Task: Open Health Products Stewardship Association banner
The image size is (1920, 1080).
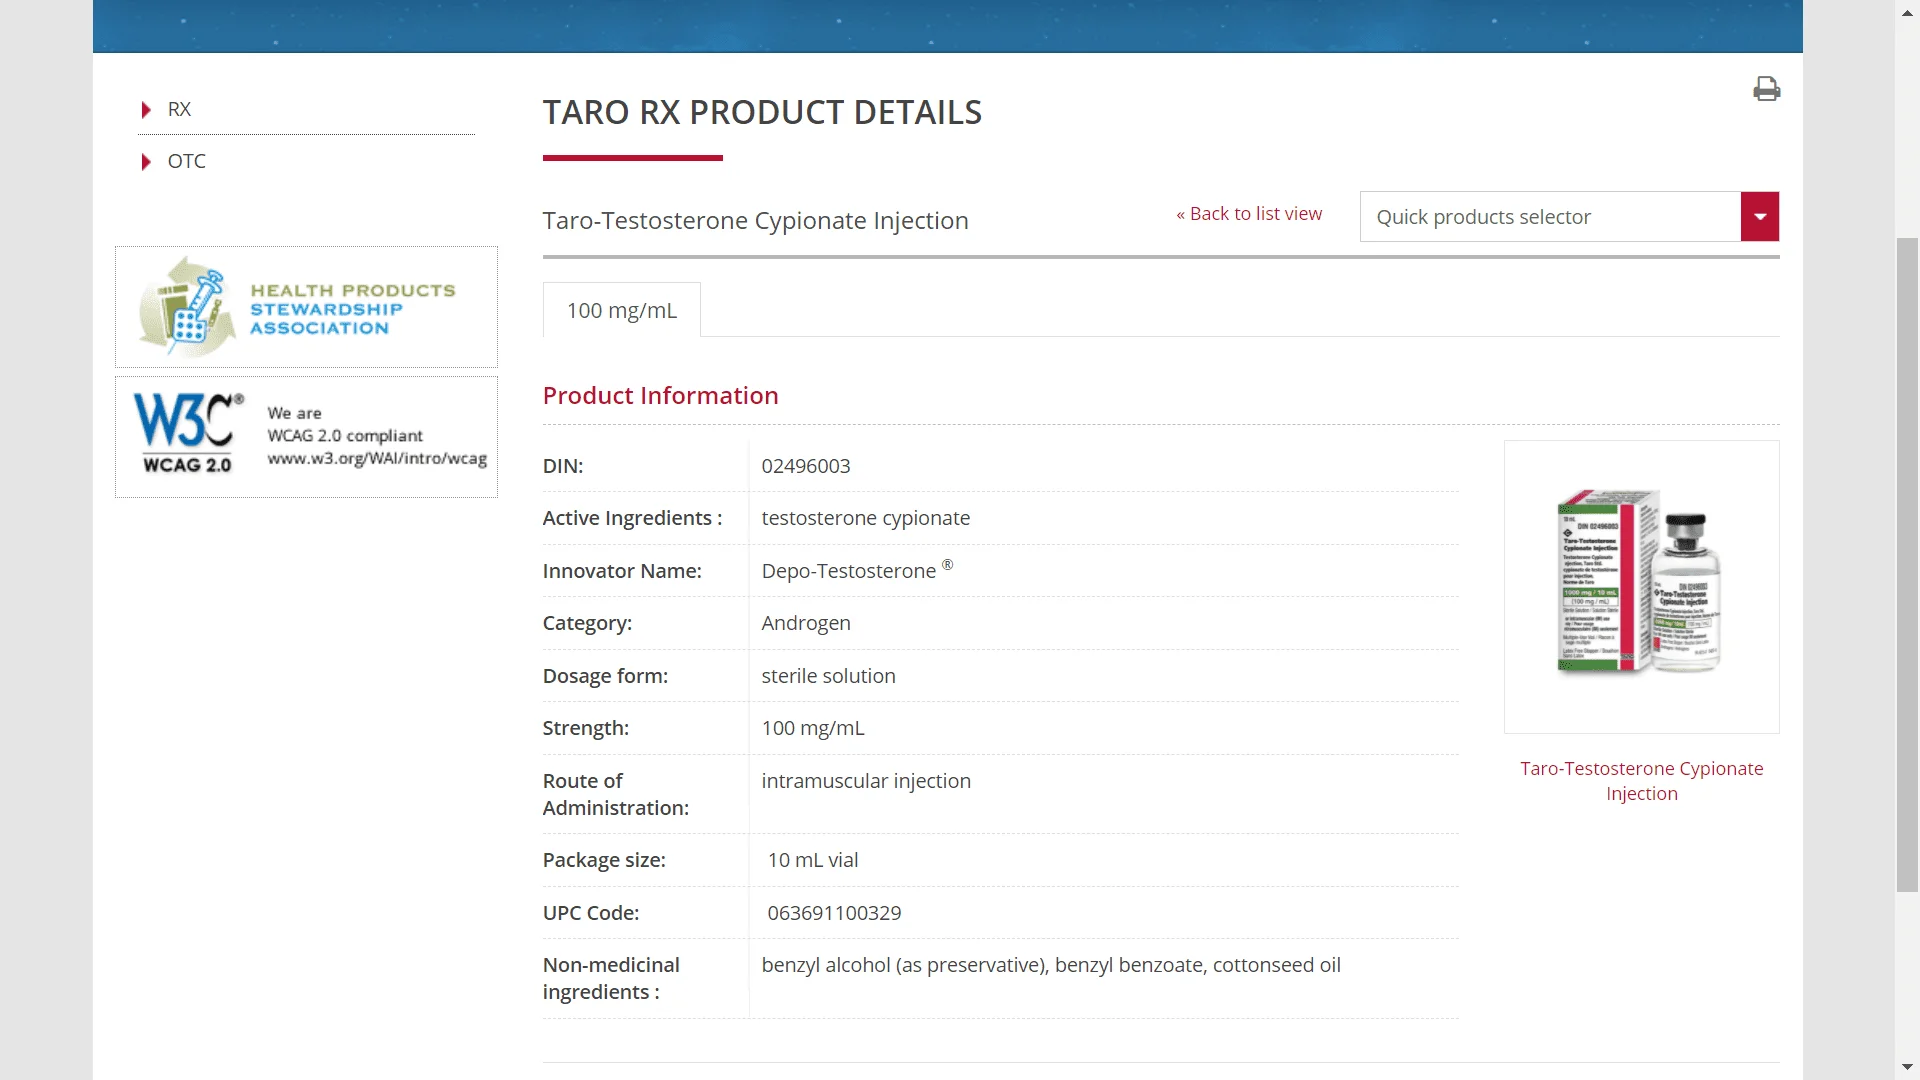Action: tap(306, 307)
